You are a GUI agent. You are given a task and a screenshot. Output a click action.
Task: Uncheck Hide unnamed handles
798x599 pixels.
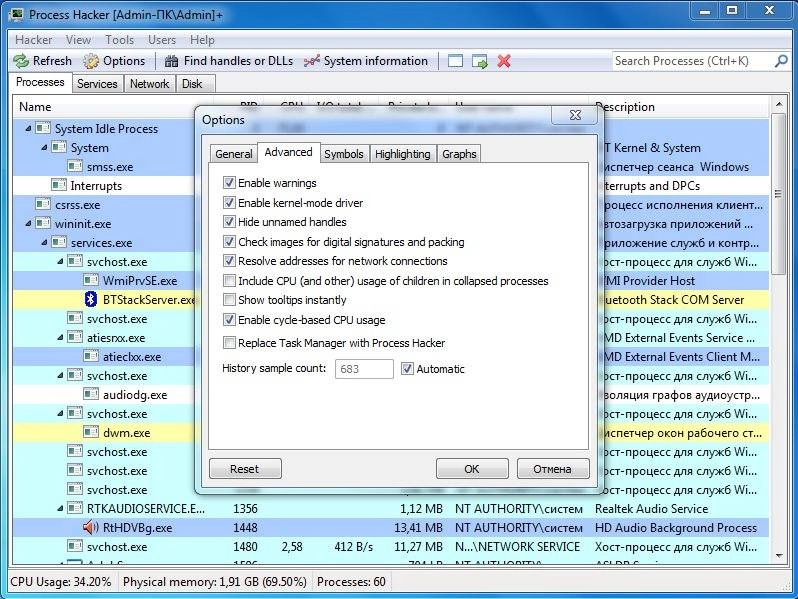coord(229,222)
